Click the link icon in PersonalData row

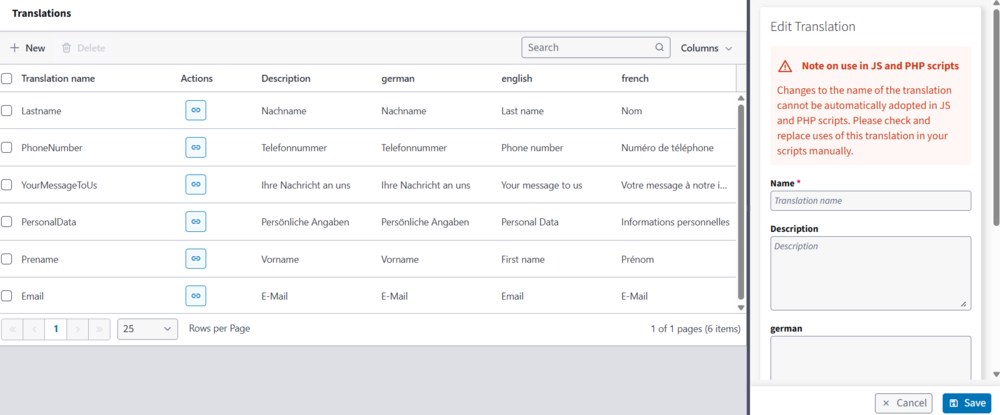[x=196, y=222]
